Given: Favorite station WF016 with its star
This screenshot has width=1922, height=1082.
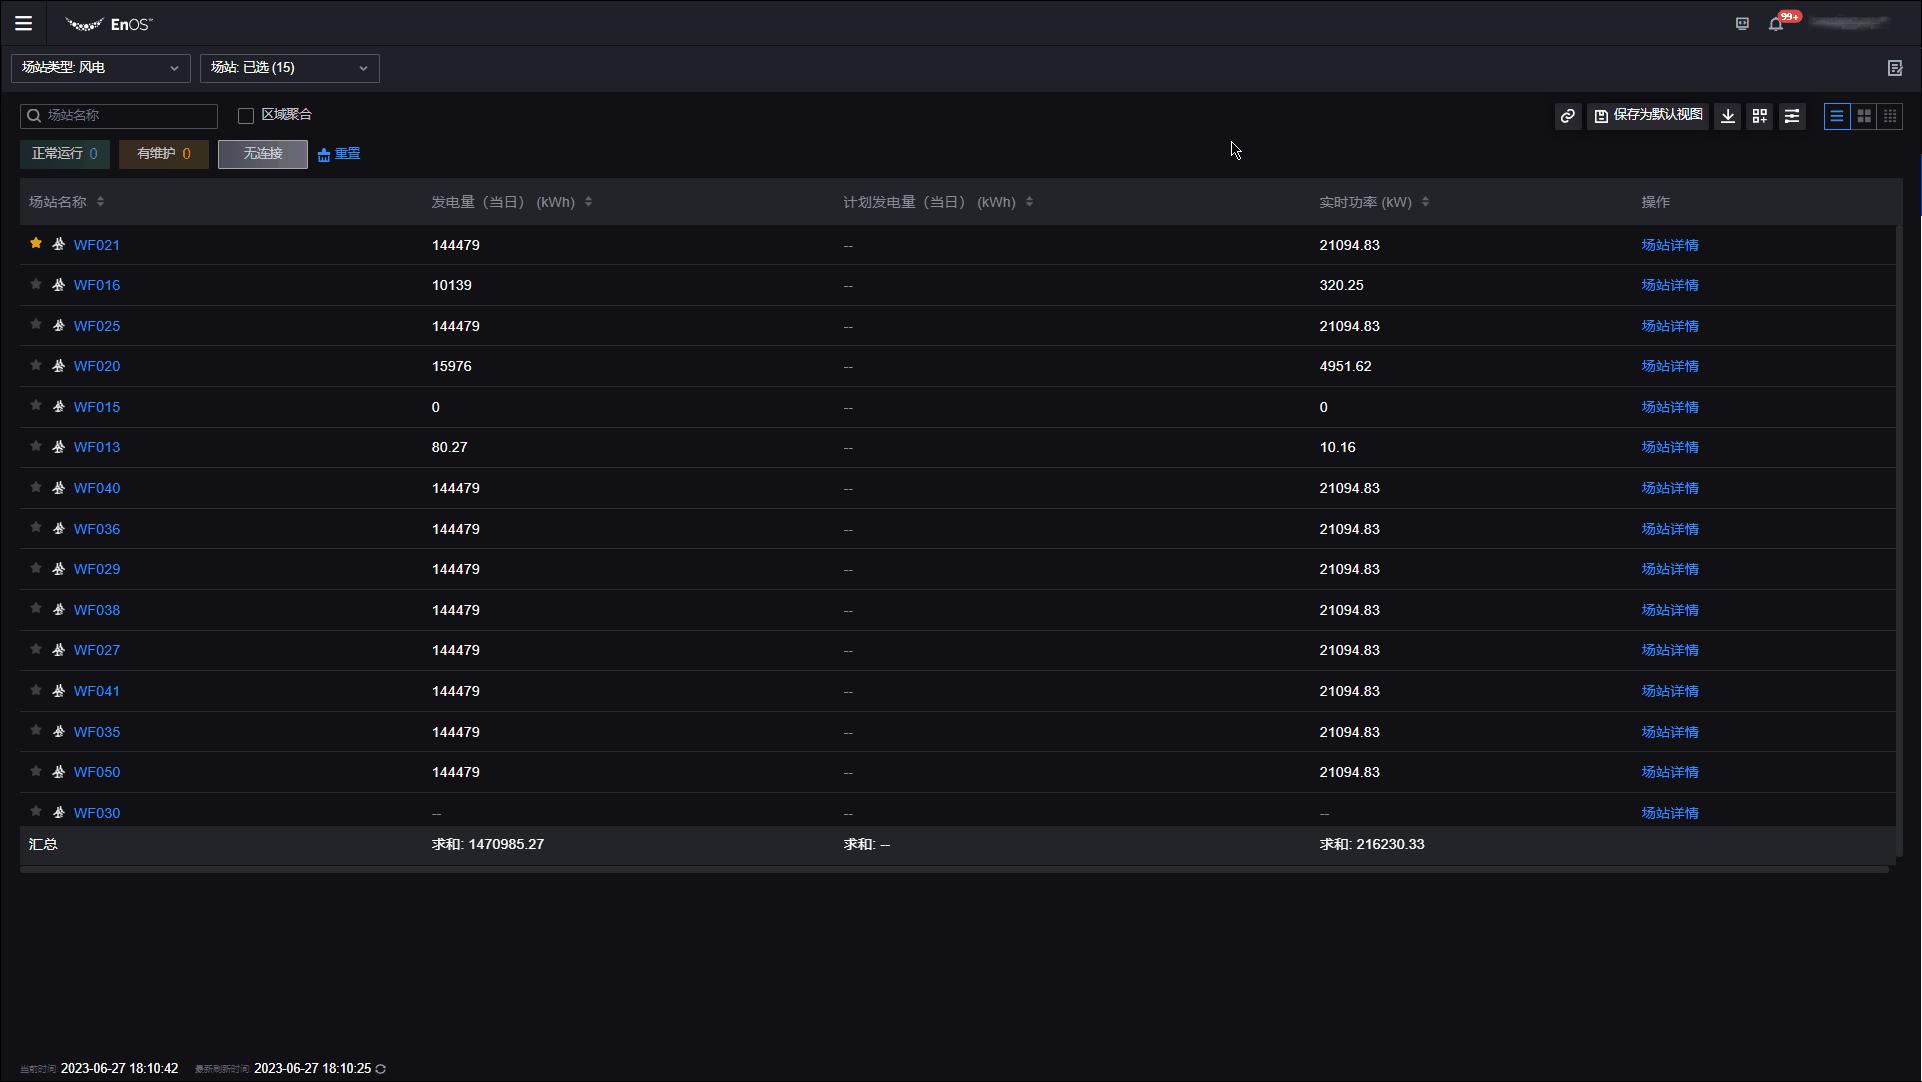Looking at the screenshot, I should (36, 284).
